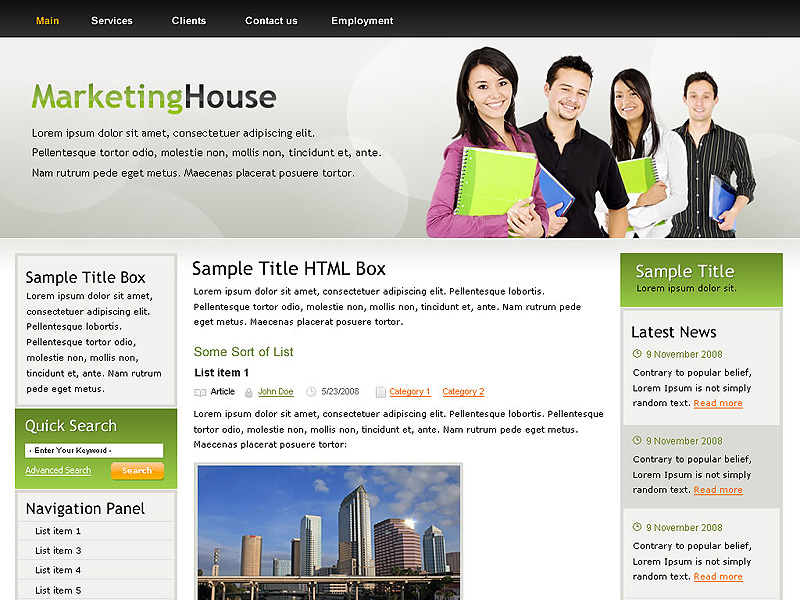Image resolution: width=800 pixels, height=600 pixels.
Task: Open the John Doe author link
Action: pyautogui.click(x=276, y=392)
